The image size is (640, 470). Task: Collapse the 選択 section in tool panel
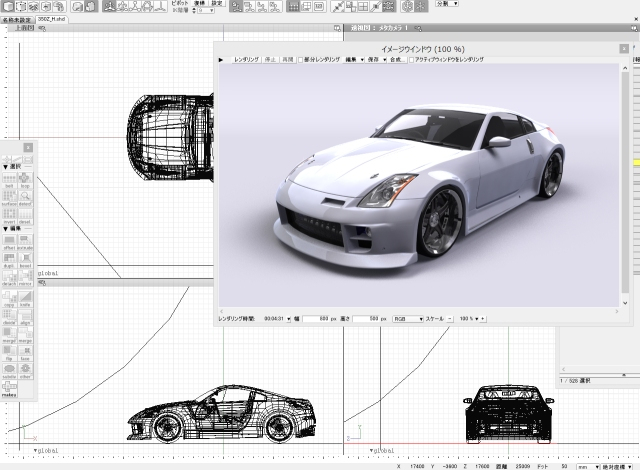5,167
